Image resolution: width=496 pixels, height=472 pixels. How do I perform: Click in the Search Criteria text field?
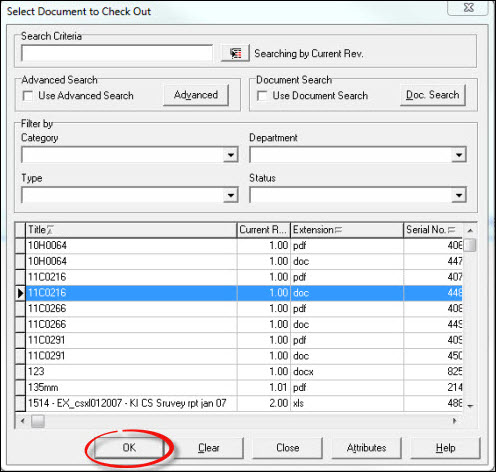click(x=117, y=53)
